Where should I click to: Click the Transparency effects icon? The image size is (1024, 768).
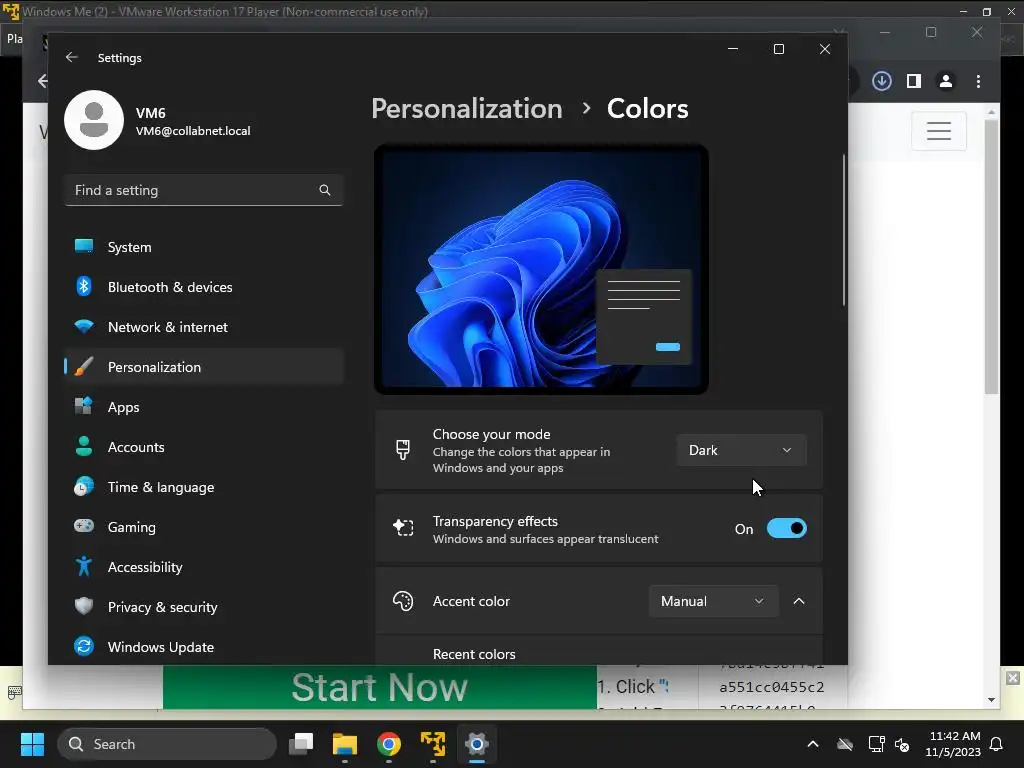click(403, 527)
